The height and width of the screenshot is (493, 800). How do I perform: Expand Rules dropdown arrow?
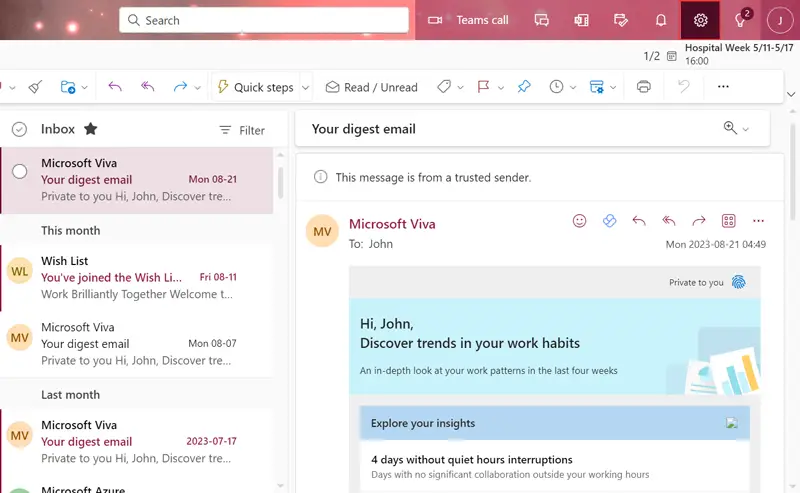613,88
